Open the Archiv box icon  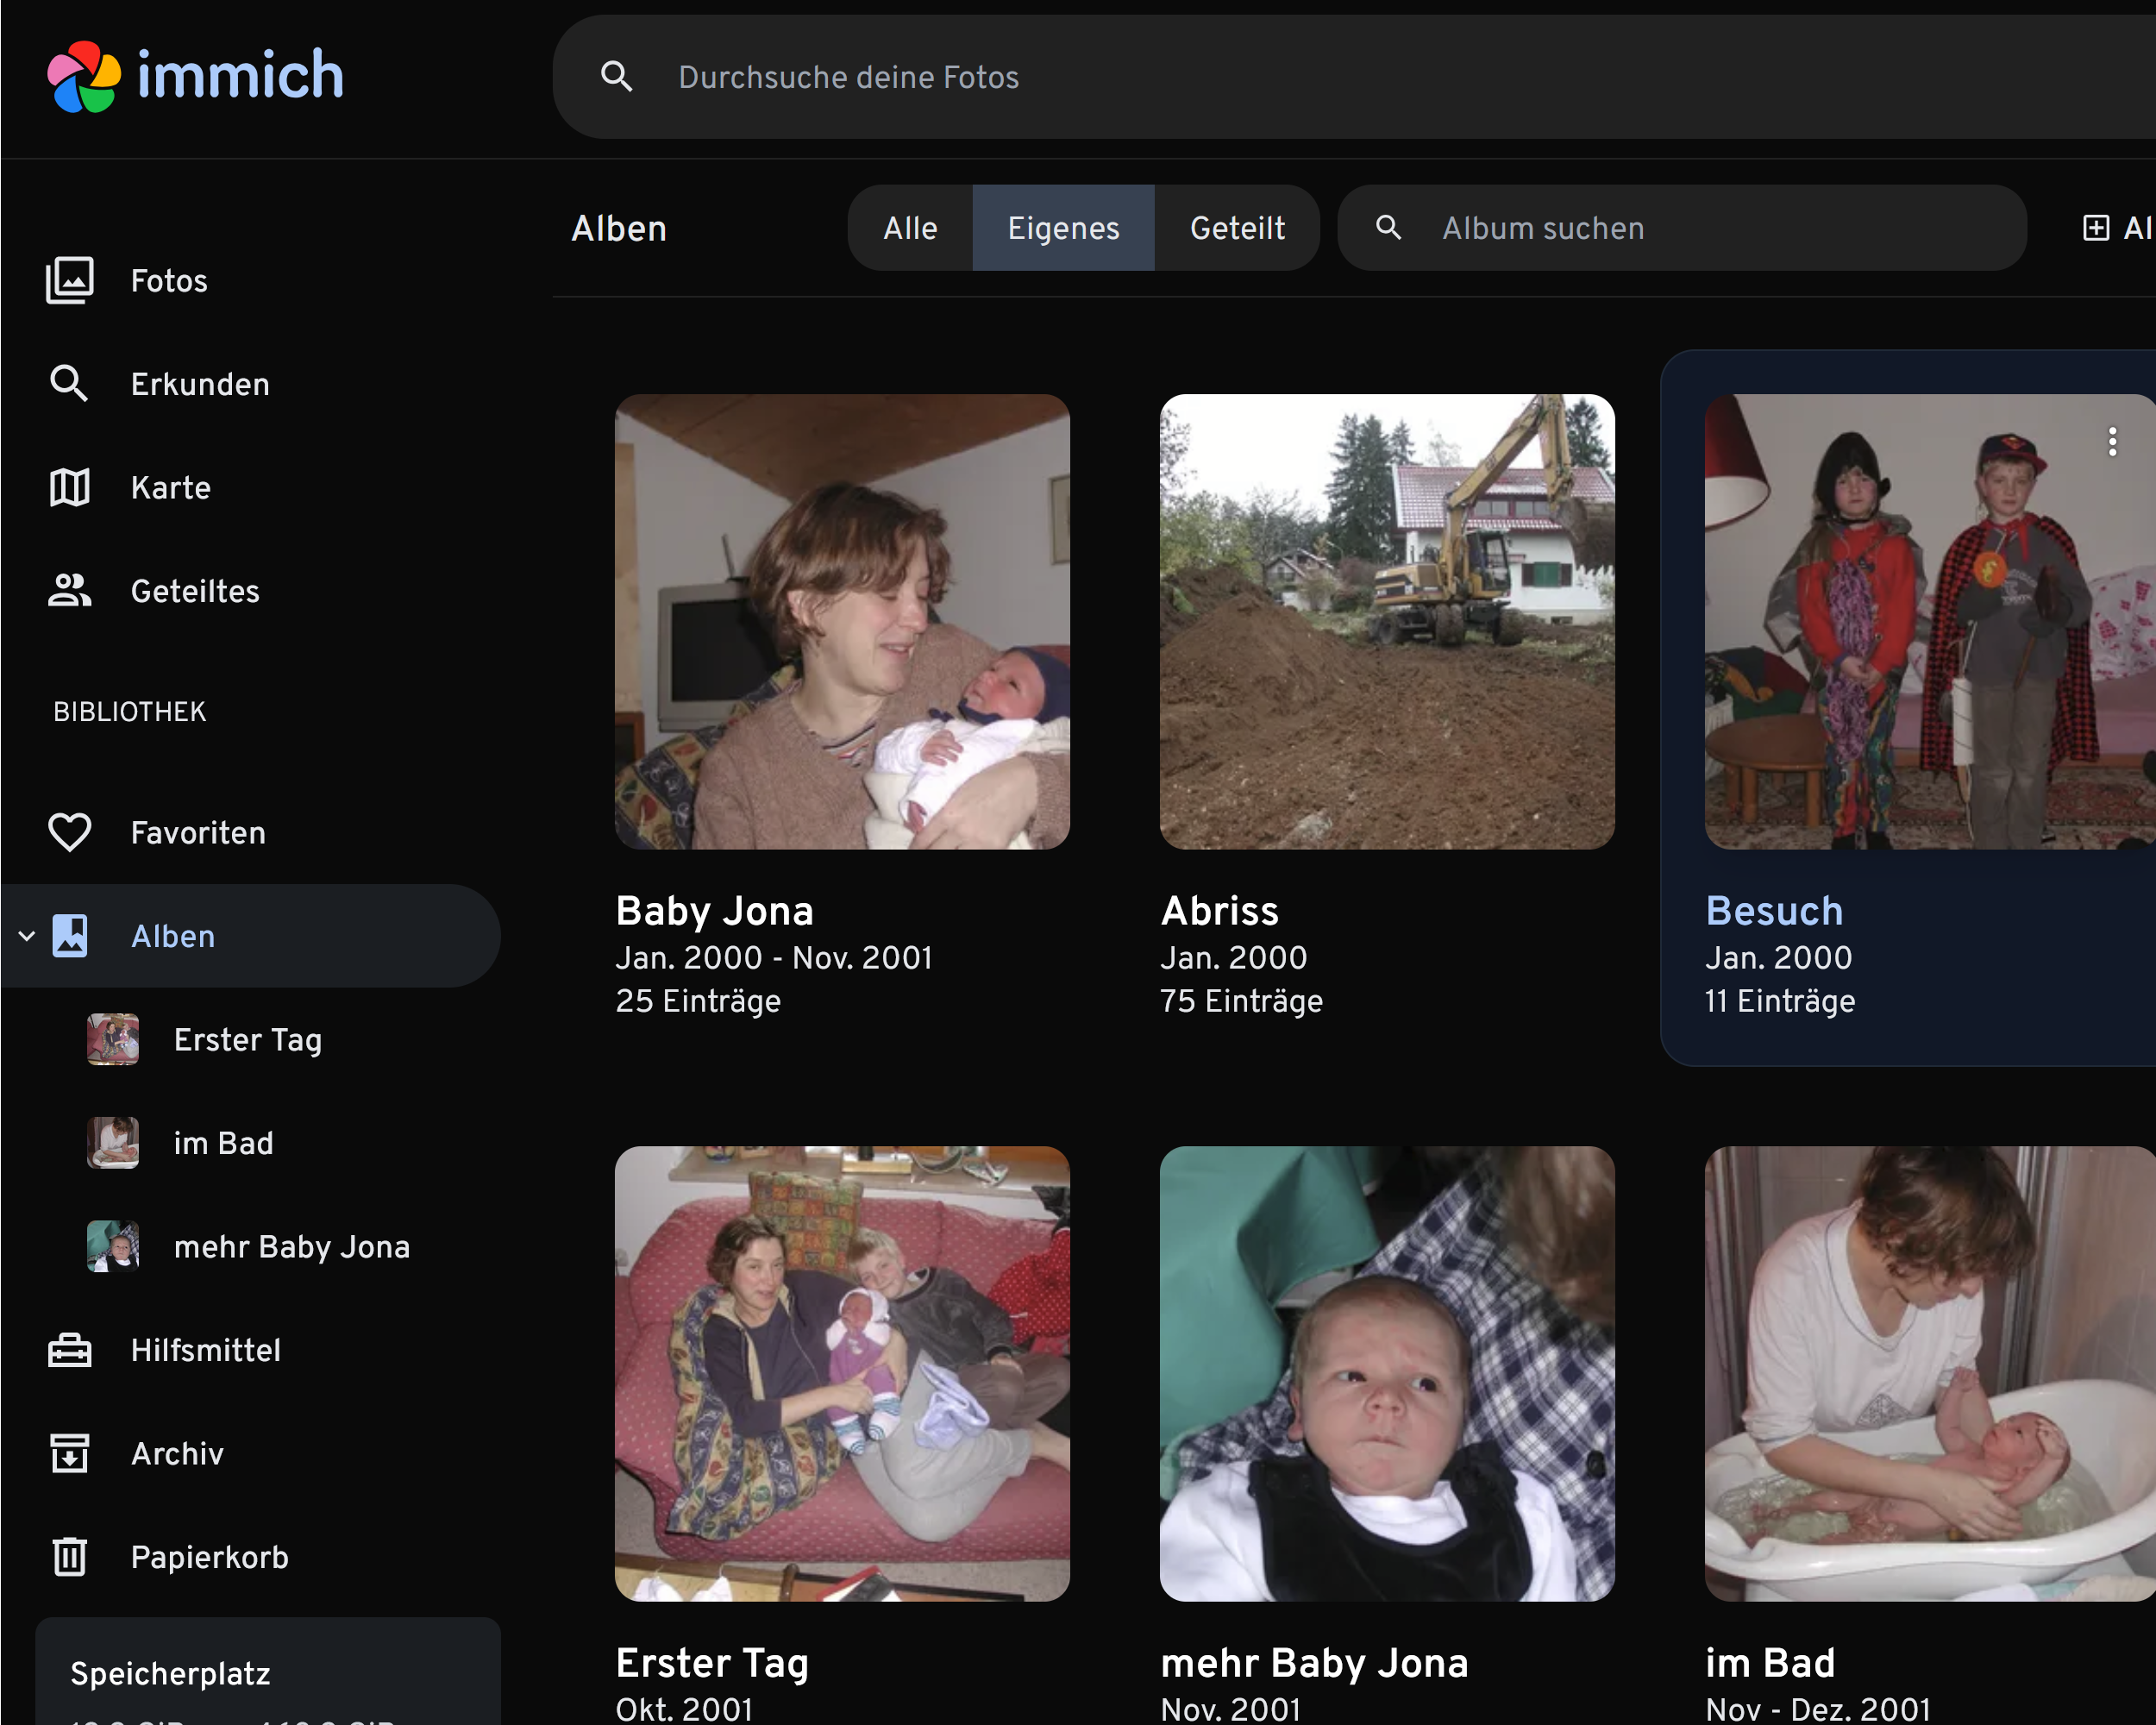69,1454
